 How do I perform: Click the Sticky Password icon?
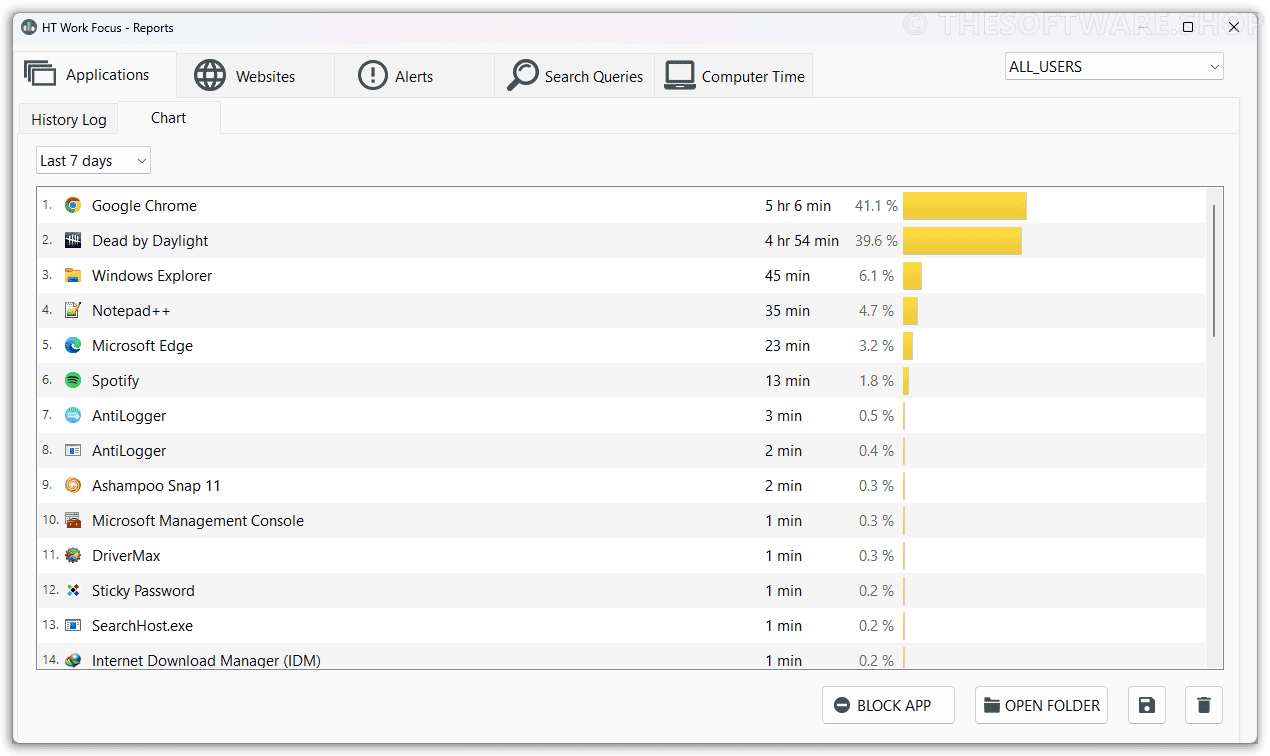73,591
